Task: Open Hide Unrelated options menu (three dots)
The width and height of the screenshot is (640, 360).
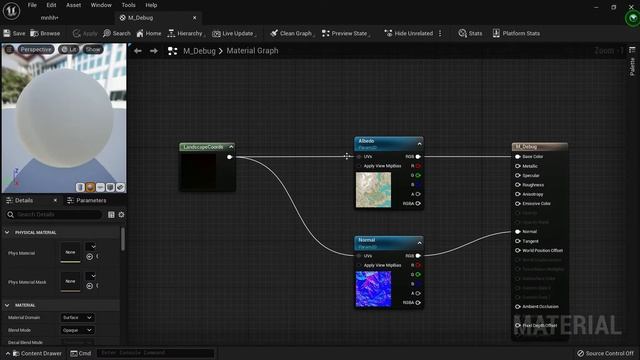Action: click(x=440, y=33)
